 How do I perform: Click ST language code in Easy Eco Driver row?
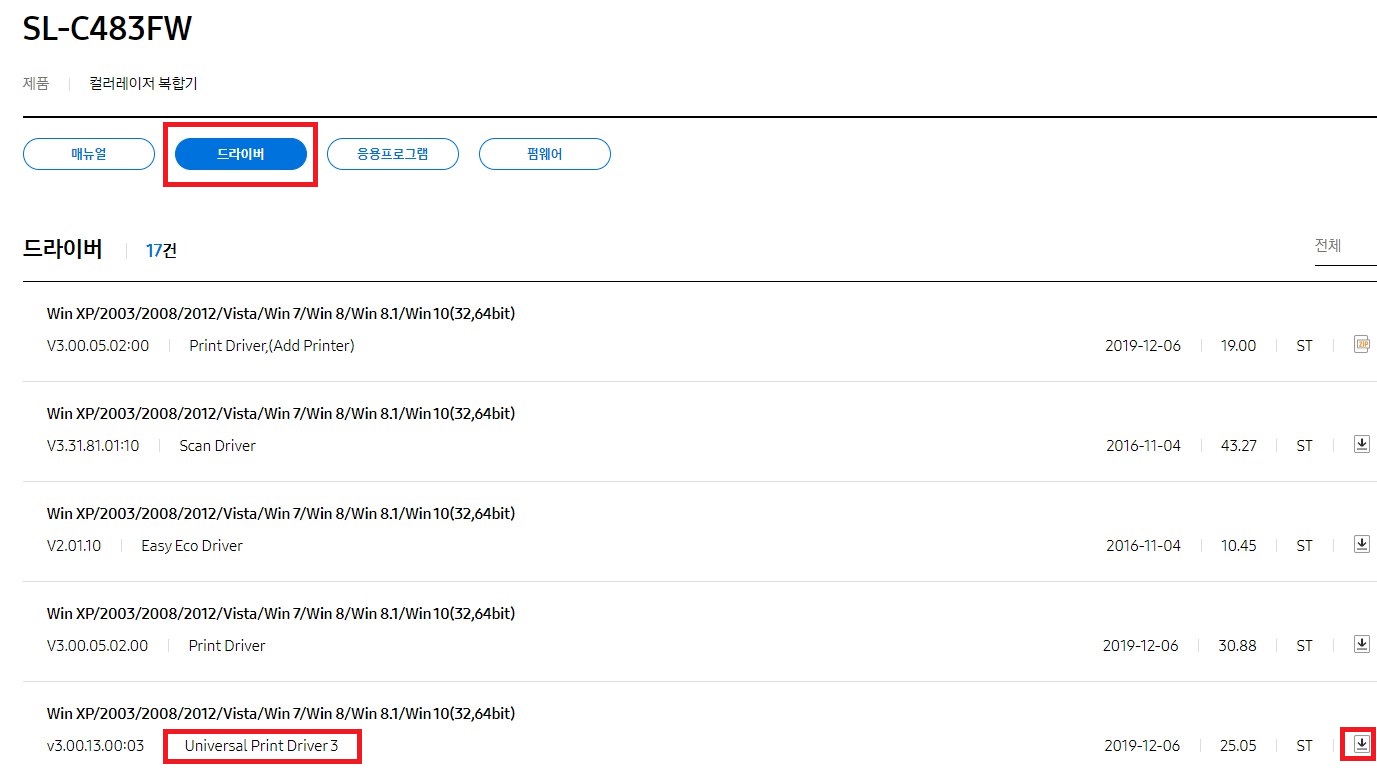[x=1304, y=546]
